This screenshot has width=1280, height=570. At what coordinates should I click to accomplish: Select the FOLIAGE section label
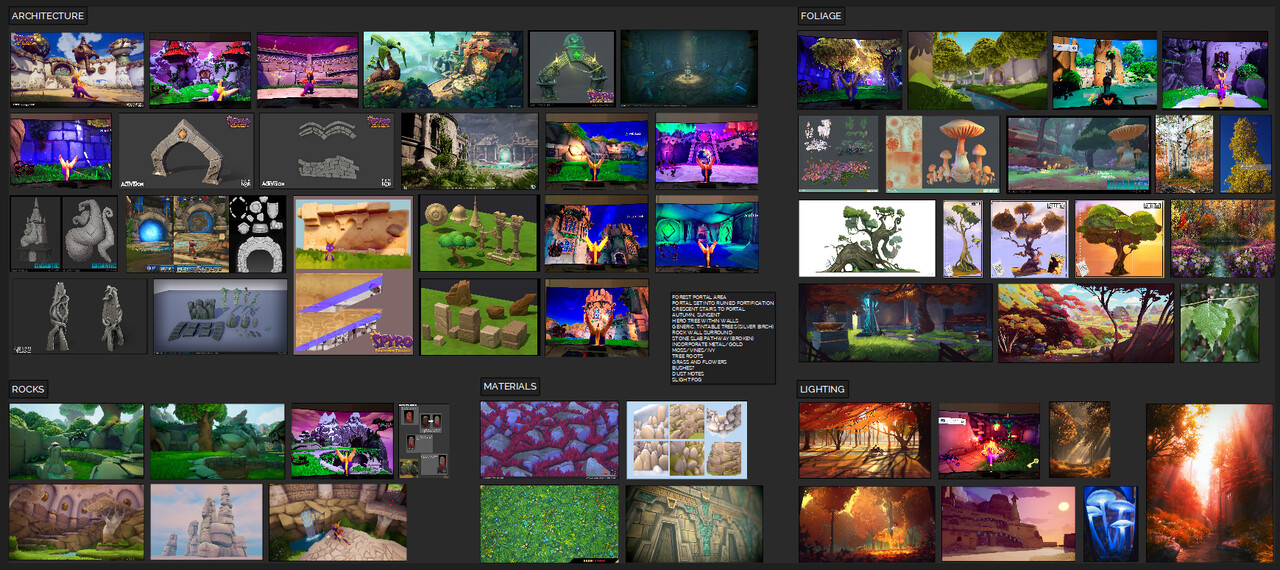pos(821,16)
